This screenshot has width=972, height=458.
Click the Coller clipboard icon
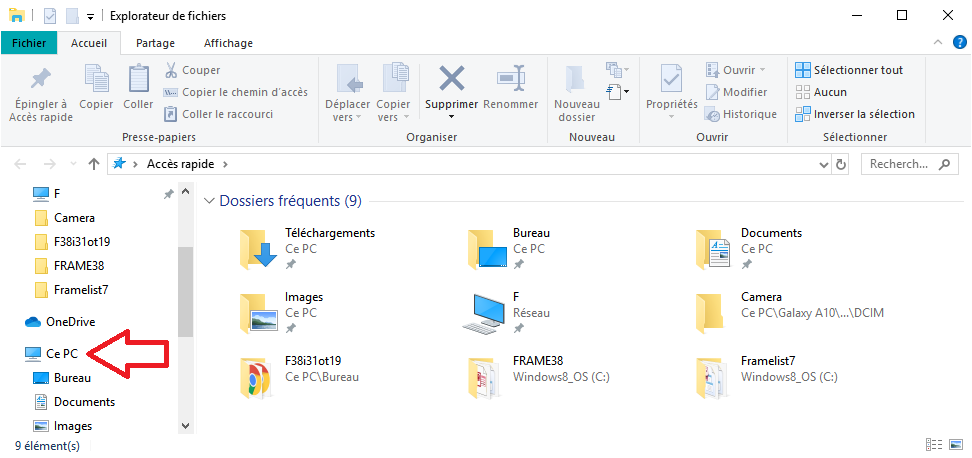138,79
